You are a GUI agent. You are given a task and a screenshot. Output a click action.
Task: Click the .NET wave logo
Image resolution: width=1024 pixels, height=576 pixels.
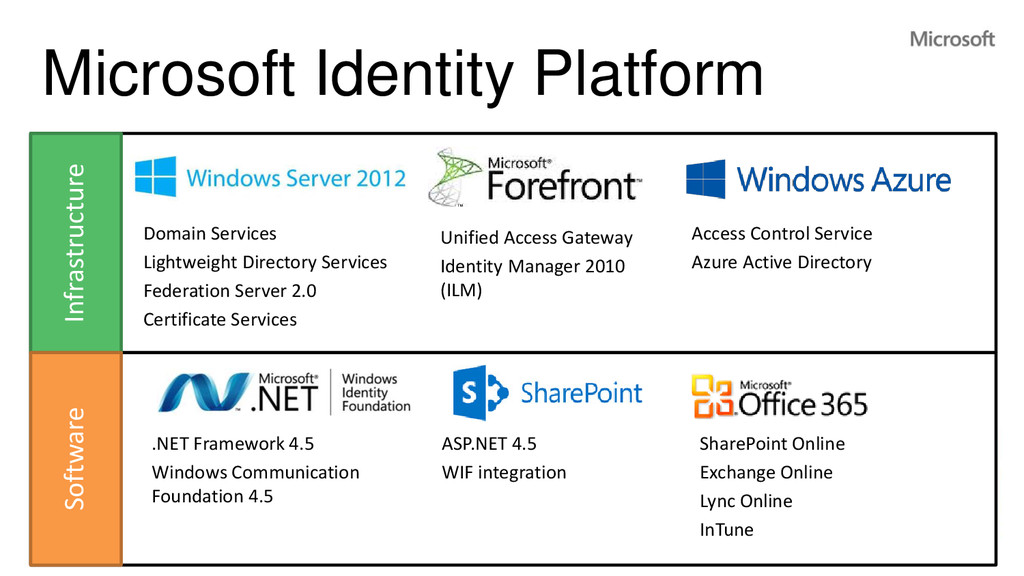coord(204,392)
